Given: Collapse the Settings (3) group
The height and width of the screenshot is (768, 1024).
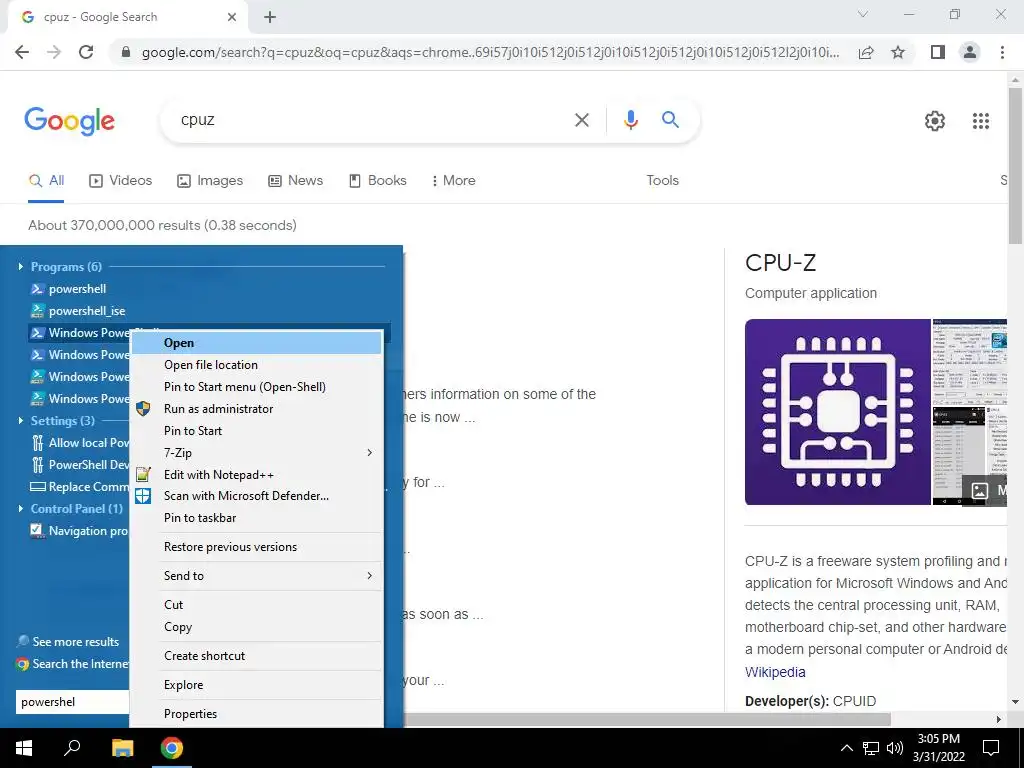Looking at the screenshot, I should [x=21, y=421].
